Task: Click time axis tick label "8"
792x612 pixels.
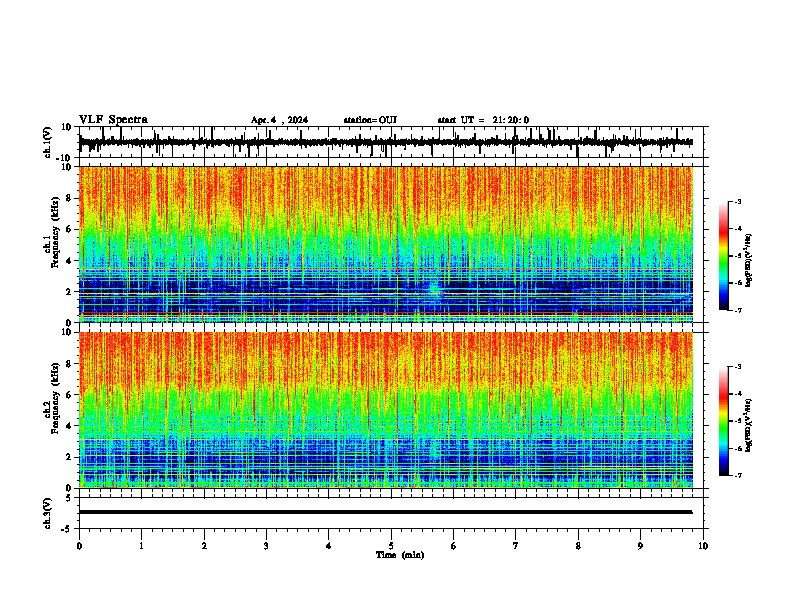Action: pos(578,546)
